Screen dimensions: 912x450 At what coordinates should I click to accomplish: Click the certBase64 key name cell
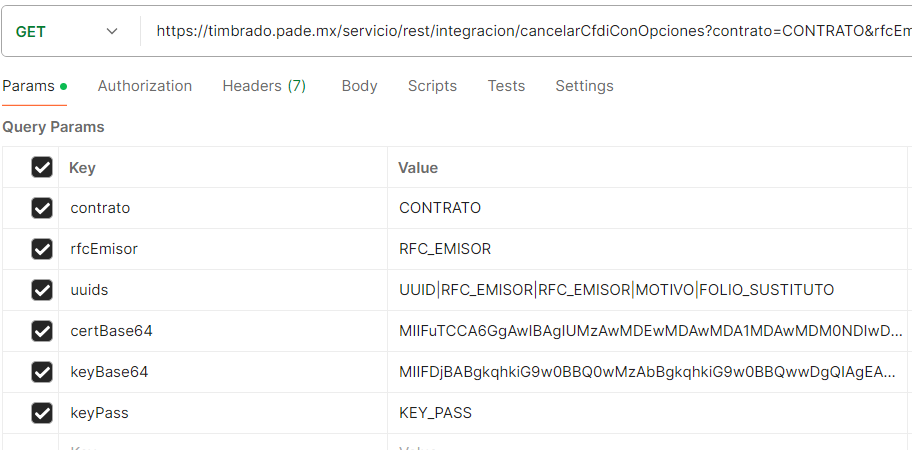click(223, 331)
